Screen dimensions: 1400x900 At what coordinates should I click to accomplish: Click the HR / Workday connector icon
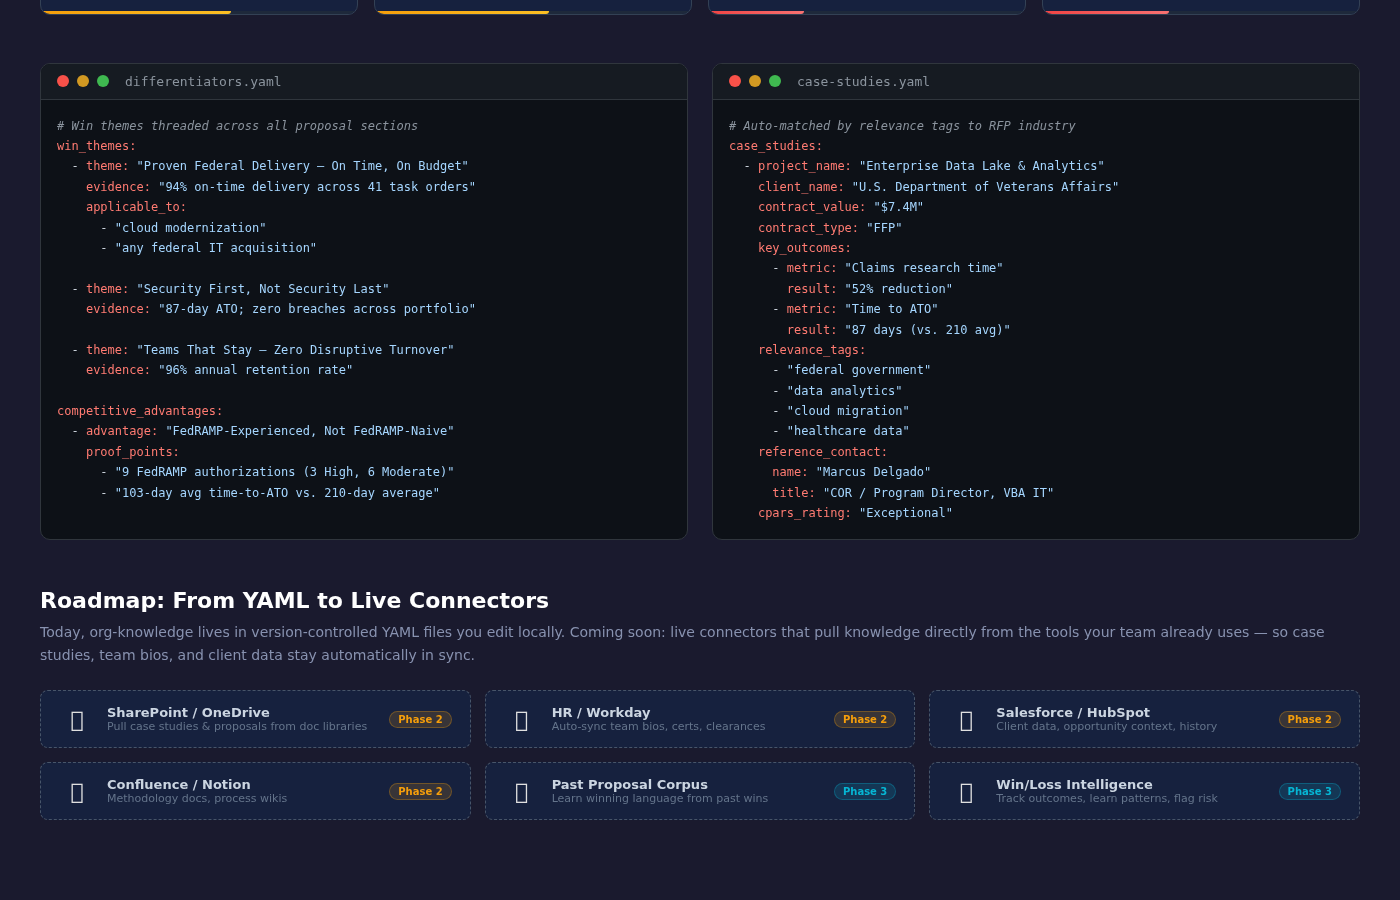click(521, 719)
